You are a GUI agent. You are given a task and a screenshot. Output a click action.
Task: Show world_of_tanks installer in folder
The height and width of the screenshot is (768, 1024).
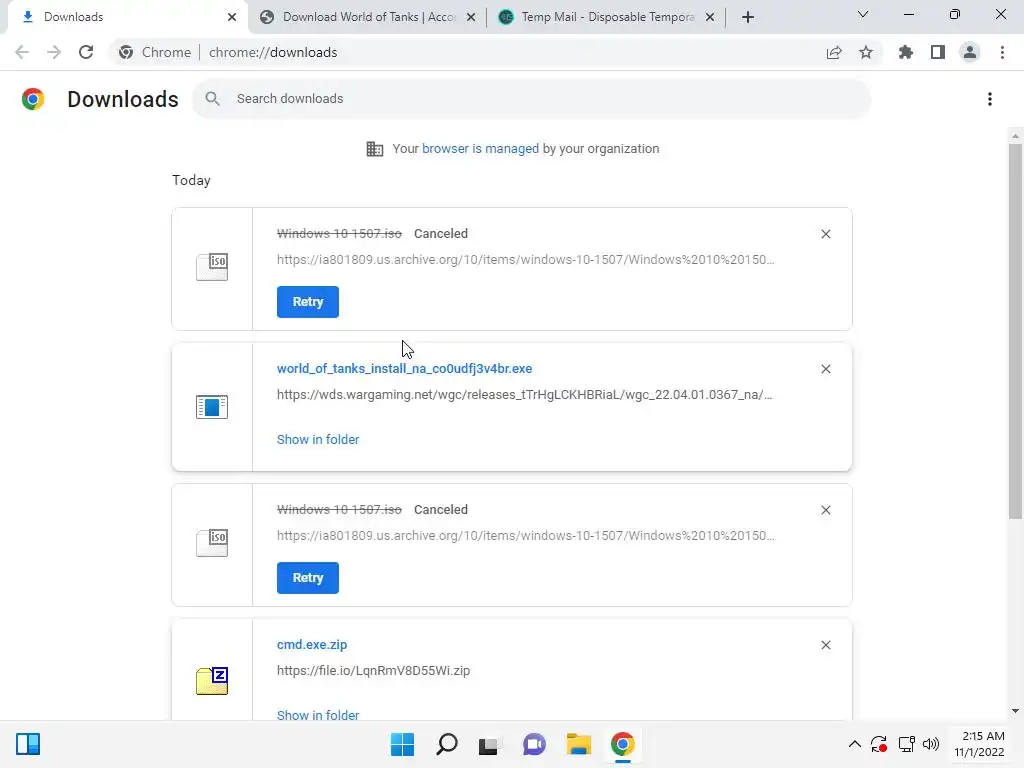point(318,440)
